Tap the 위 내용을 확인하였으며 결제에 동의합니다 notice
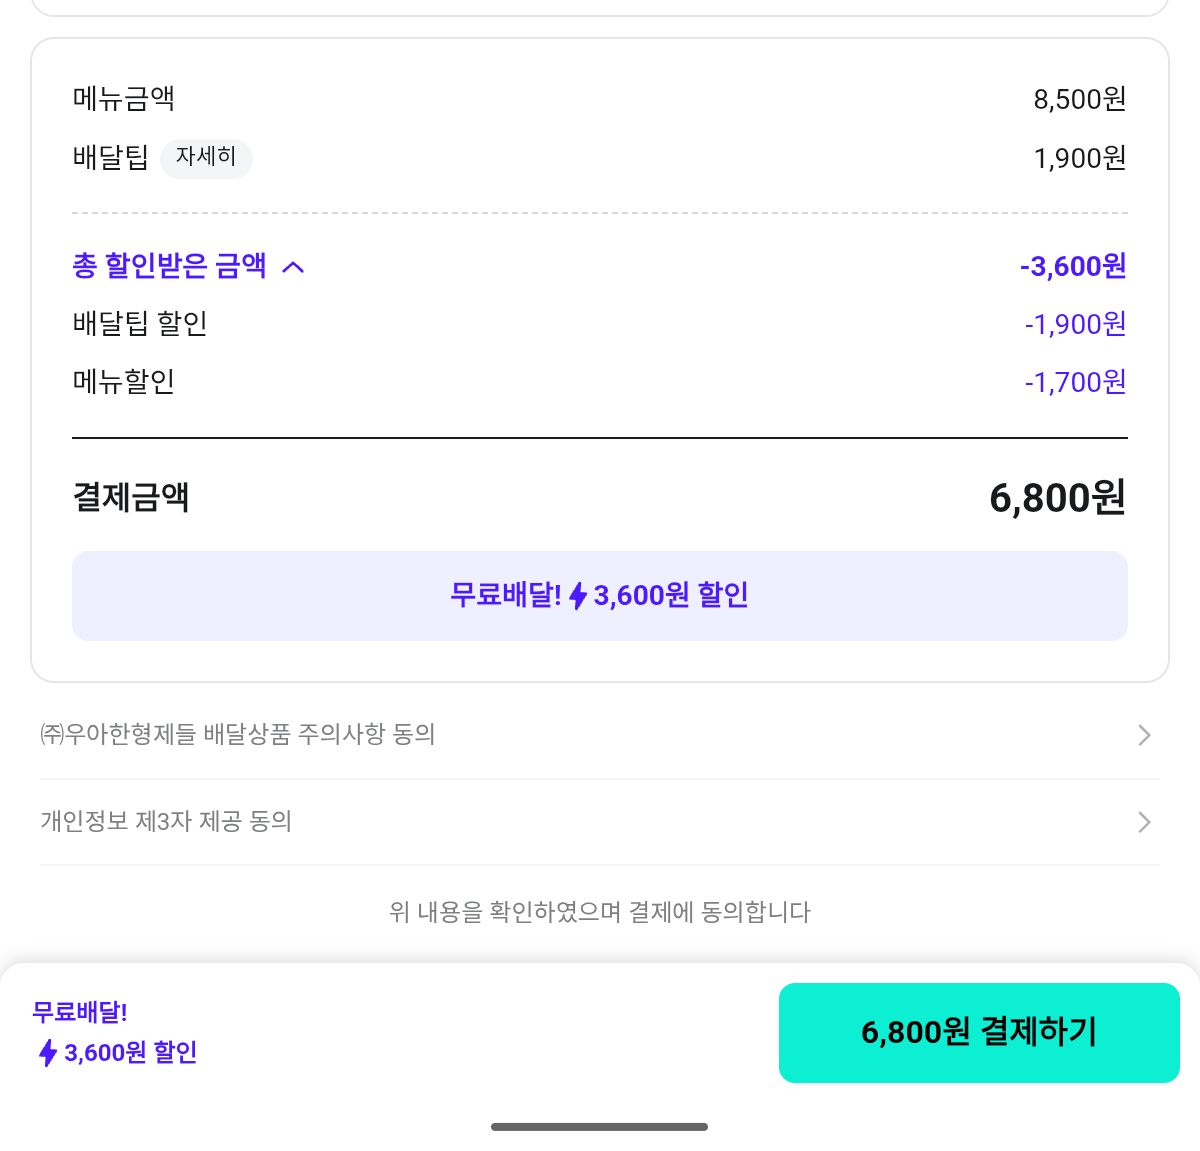The width and height of the screenshot is (1200, 1151). pyautogui.click(x=599, y=912)
